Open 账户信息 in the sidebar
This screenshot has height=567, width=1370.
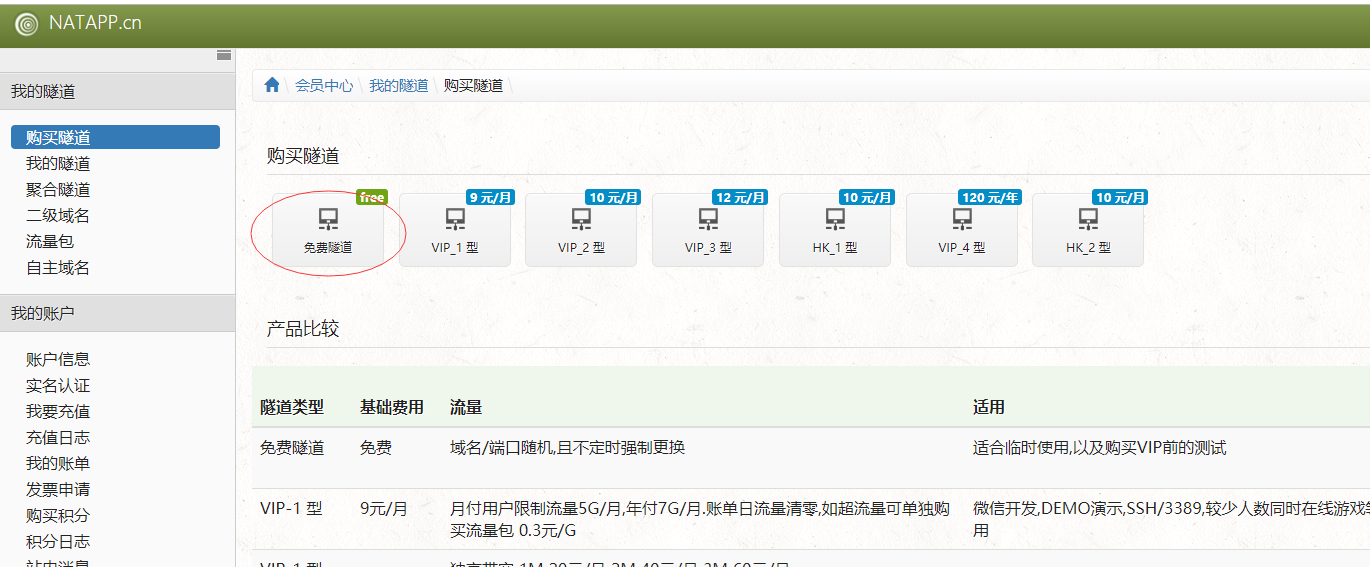click(x=58, y=359)
